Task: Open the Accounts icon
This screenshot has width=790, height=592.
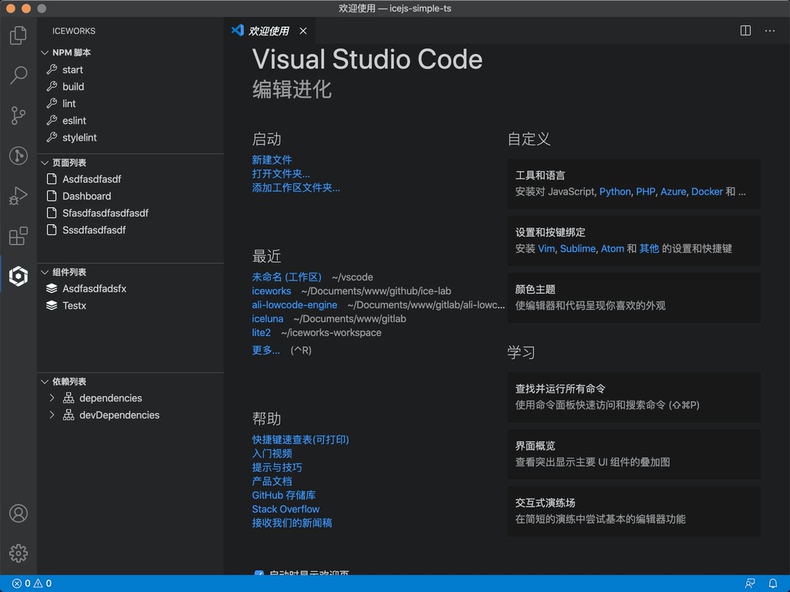Action: [18, 513]
